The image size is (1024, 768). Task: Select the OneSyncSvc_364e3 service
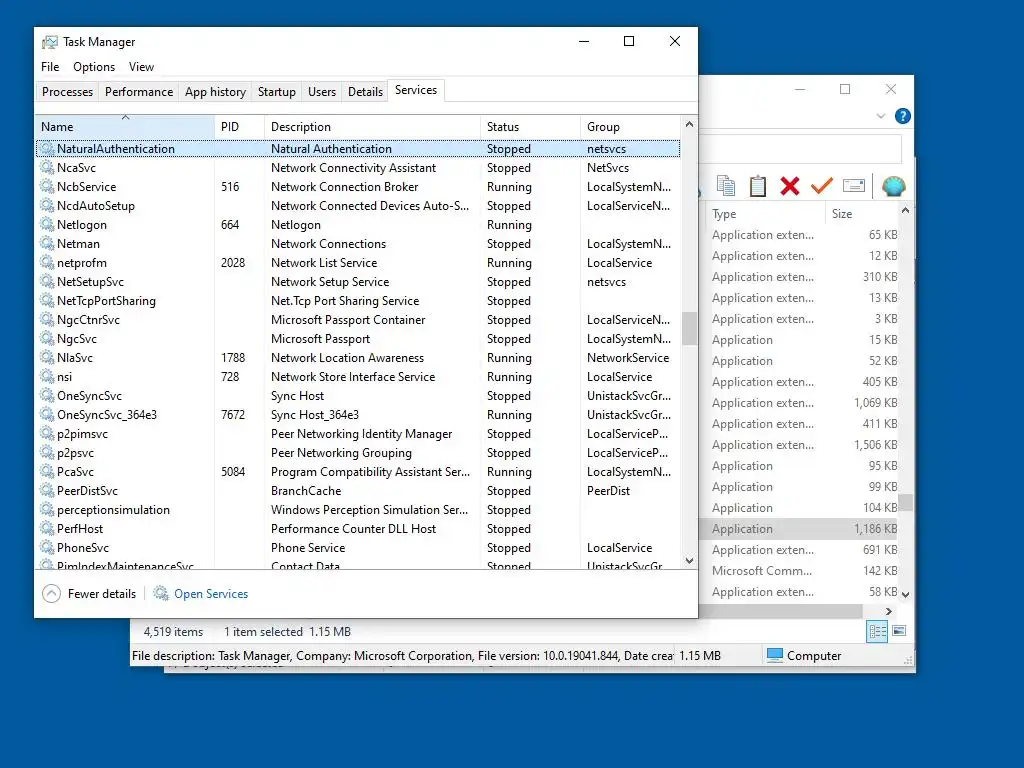(x=358, y=415)
